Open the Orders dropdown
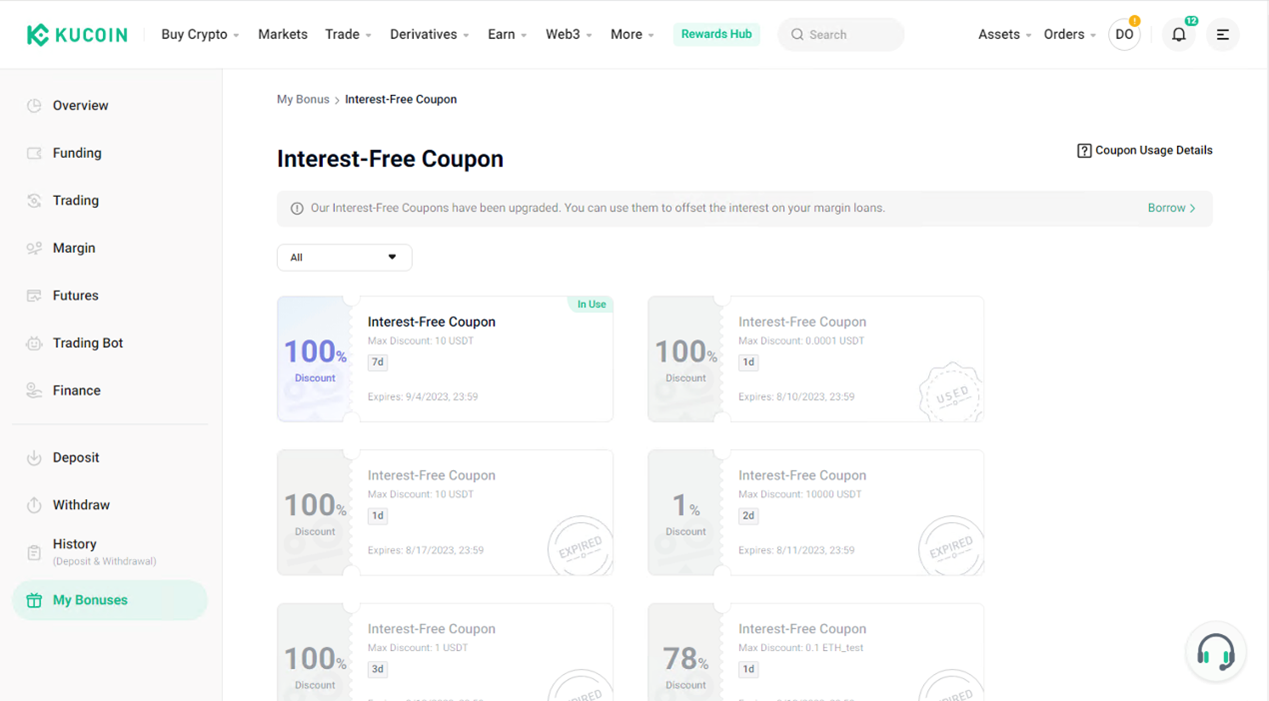Viewport: 1269px width, 701px height. 1070,34
